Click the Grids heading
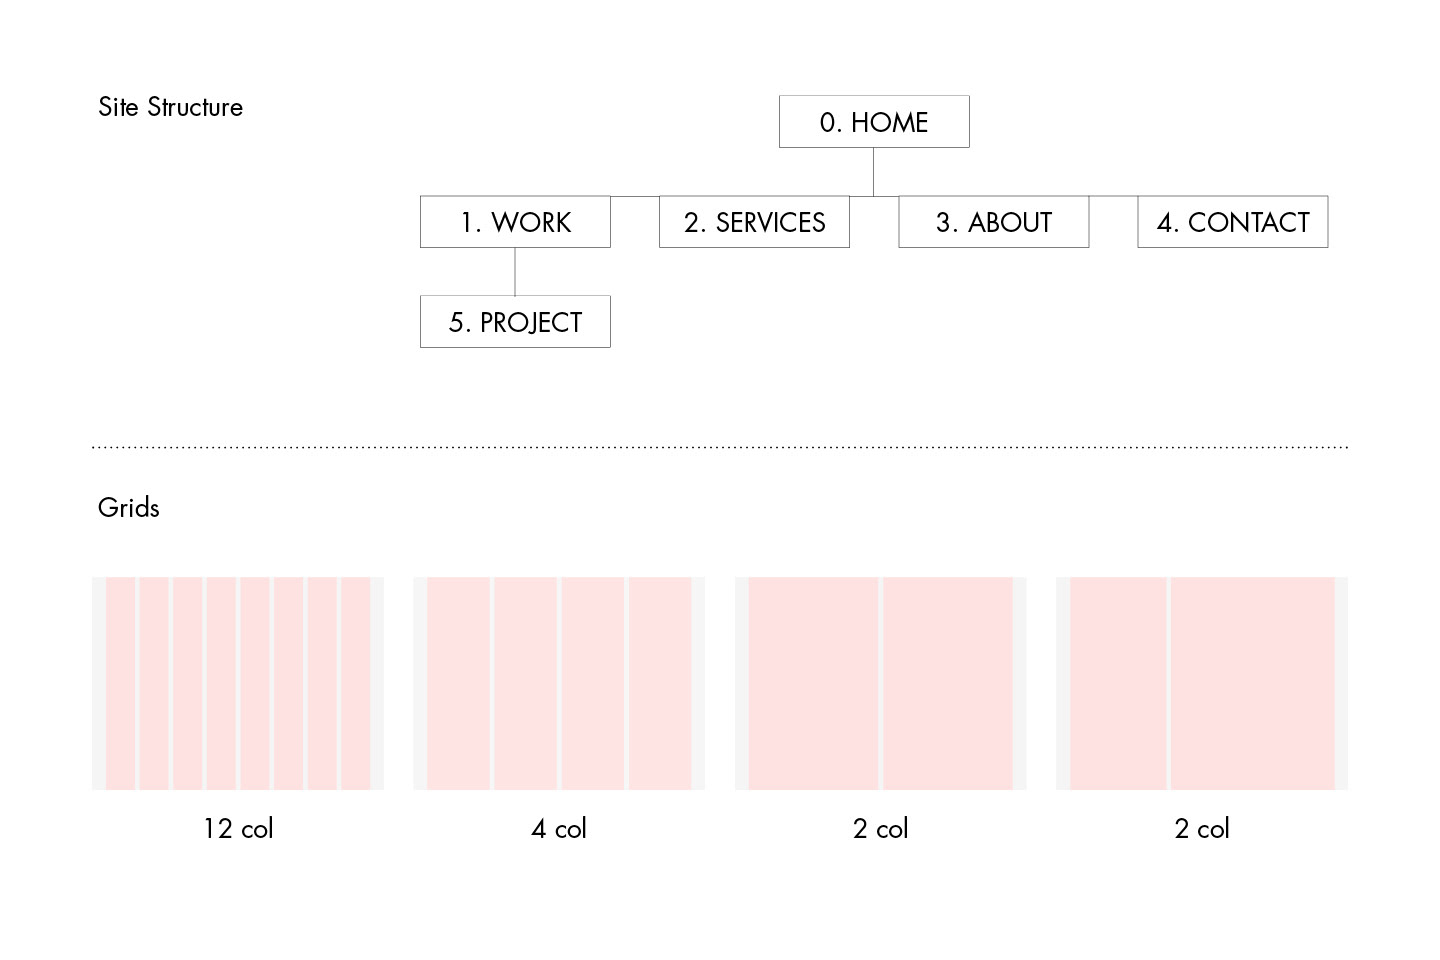1440x960 pixels. 129,507
